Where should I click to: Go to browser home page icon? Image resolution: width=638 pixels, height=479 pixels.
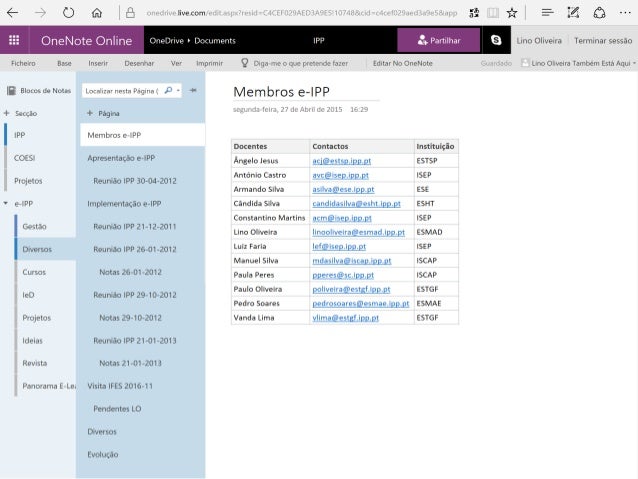[96, 13]
